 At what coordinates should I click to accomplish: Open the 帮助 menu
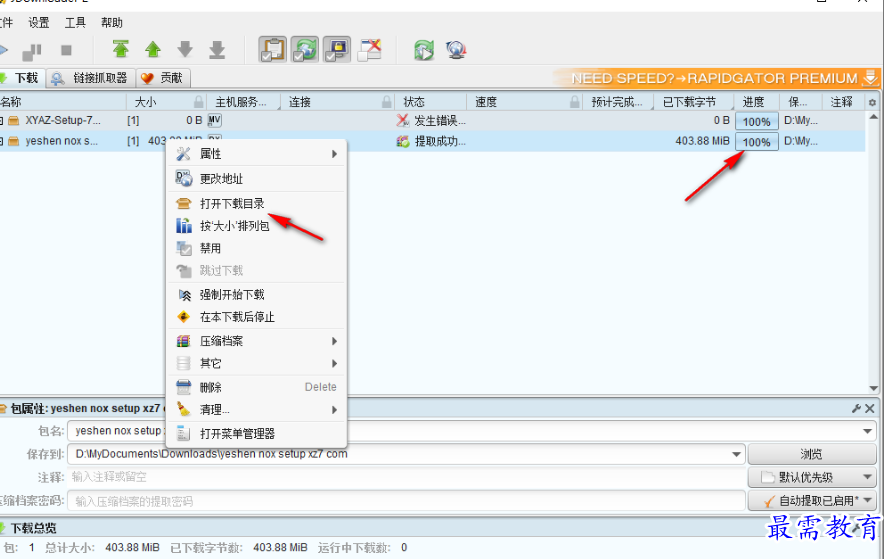pos(112,23)
